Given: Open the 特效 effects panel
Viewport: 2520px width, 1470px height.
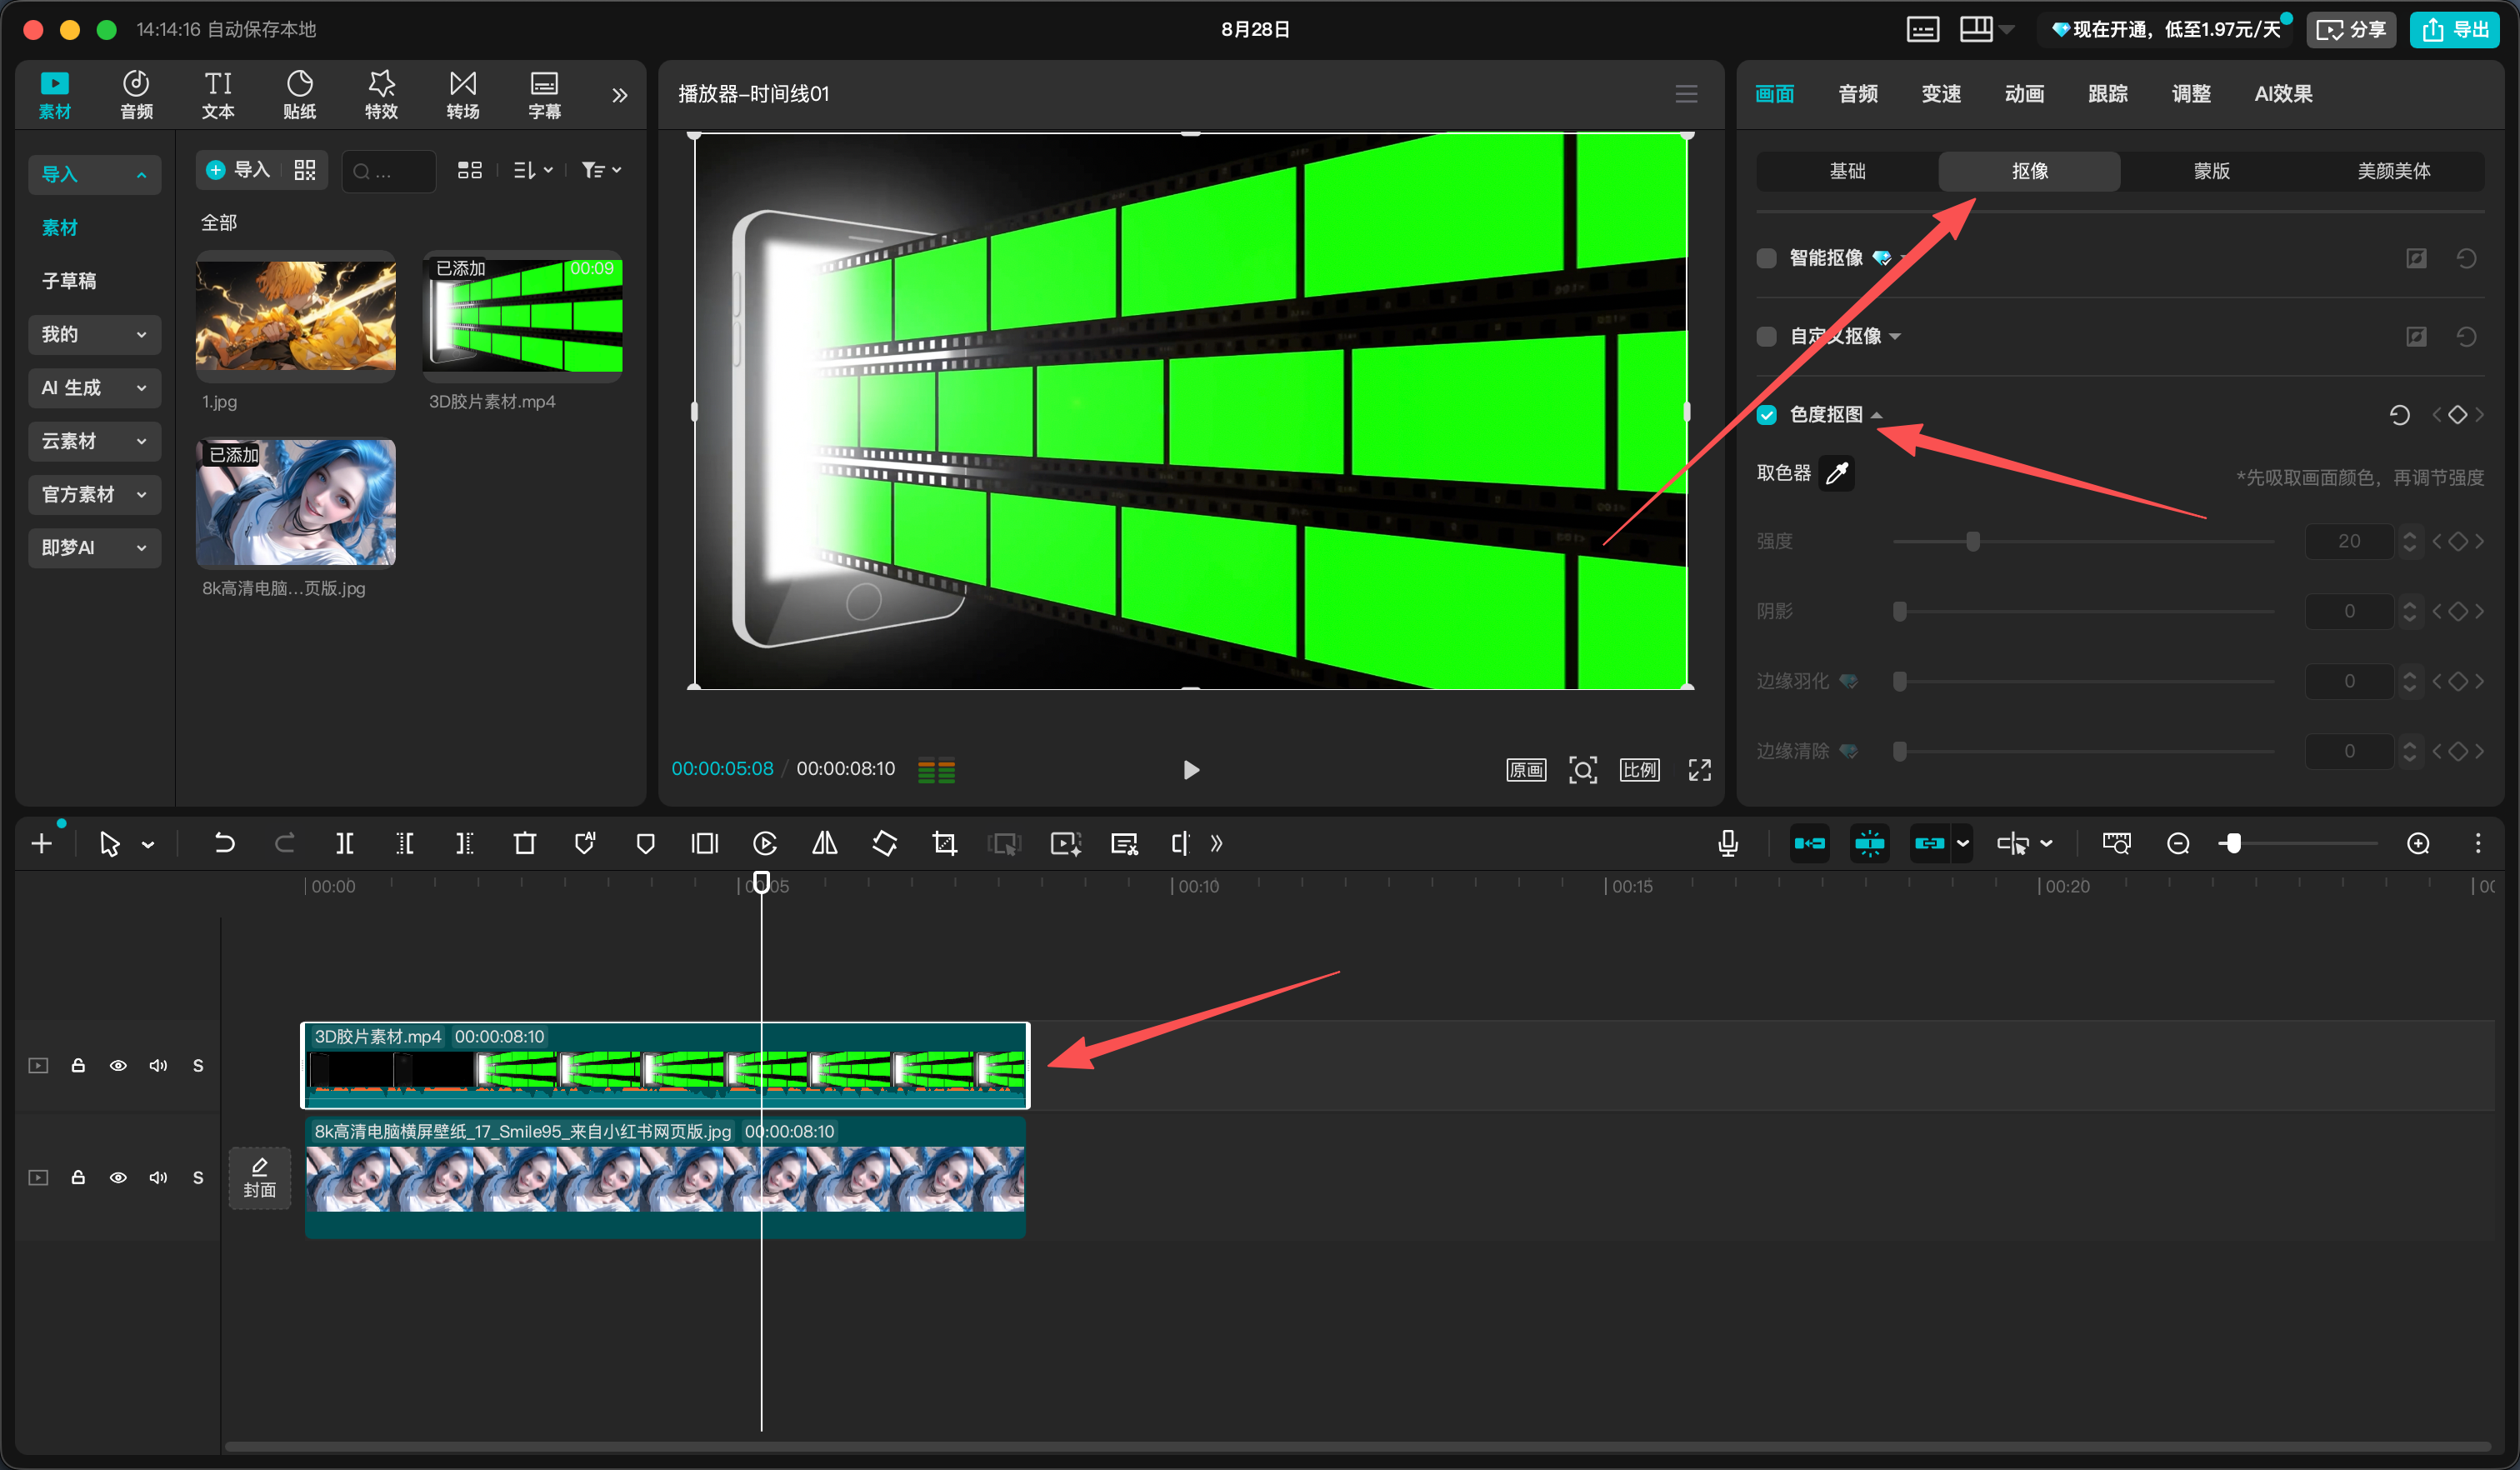Looking at the screenshot, I should 381,95.
